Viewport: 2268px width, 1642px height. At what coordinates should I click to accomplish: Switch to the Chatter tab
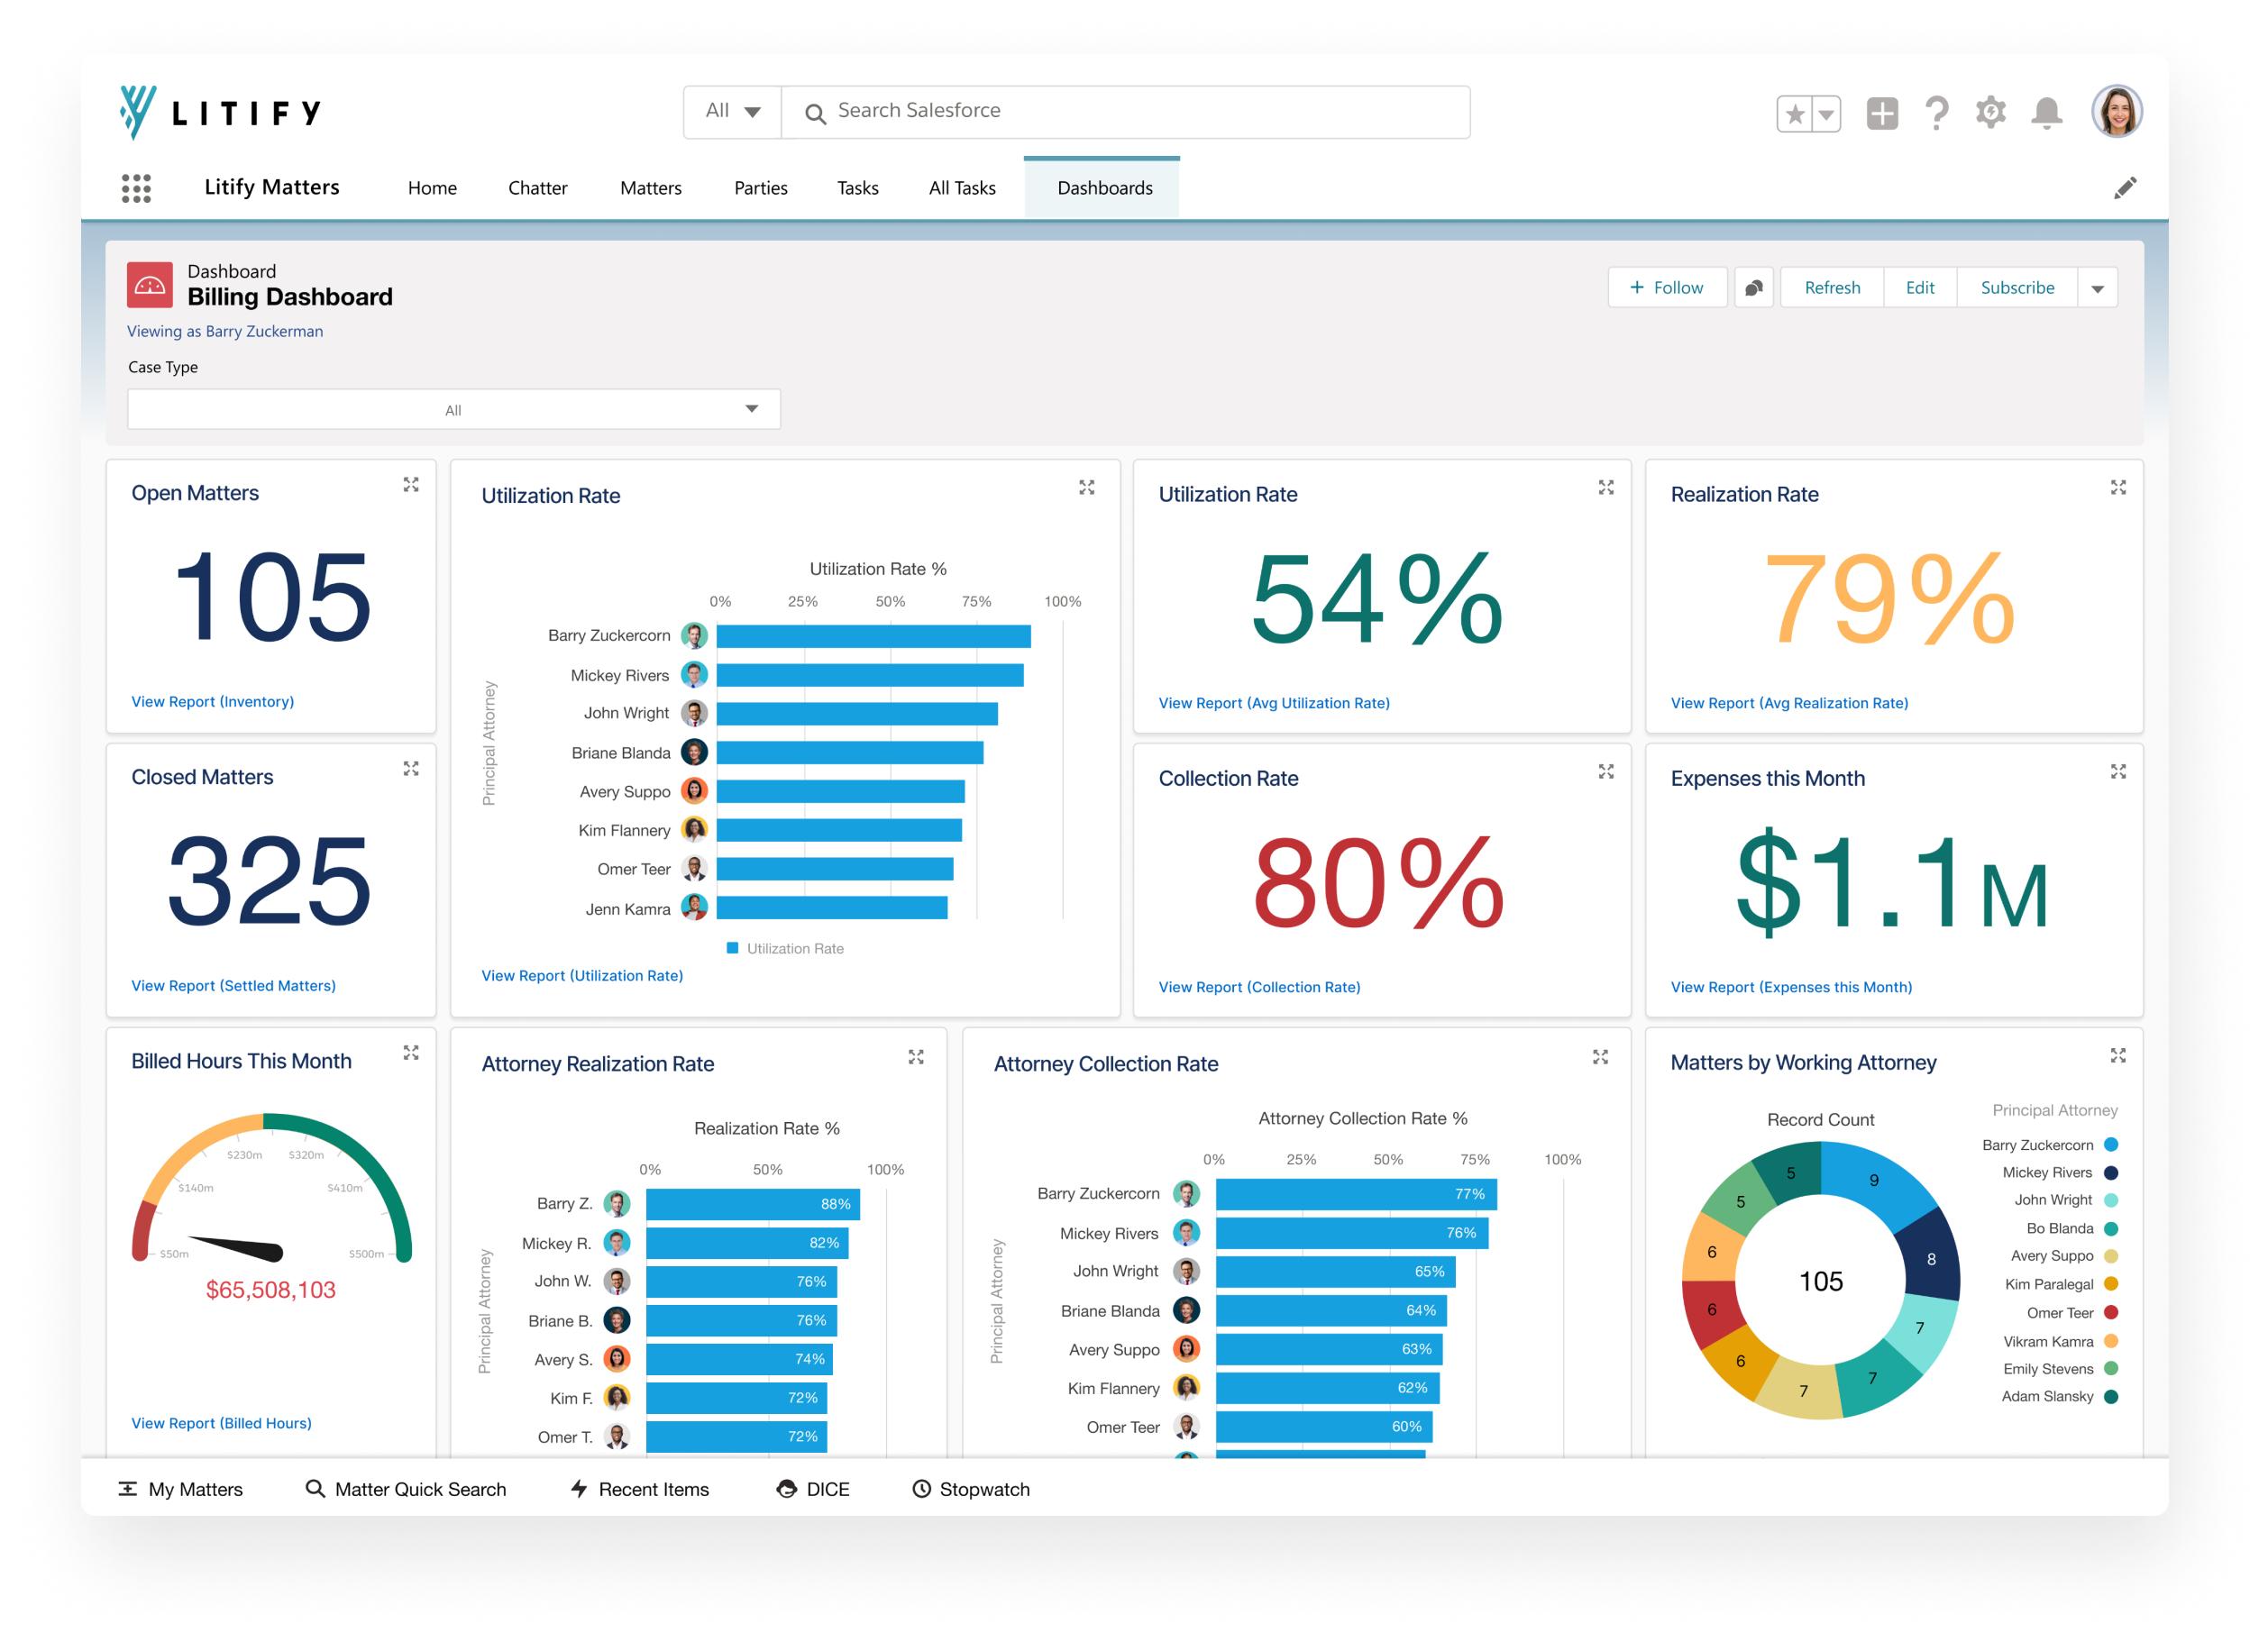[537, 188]
